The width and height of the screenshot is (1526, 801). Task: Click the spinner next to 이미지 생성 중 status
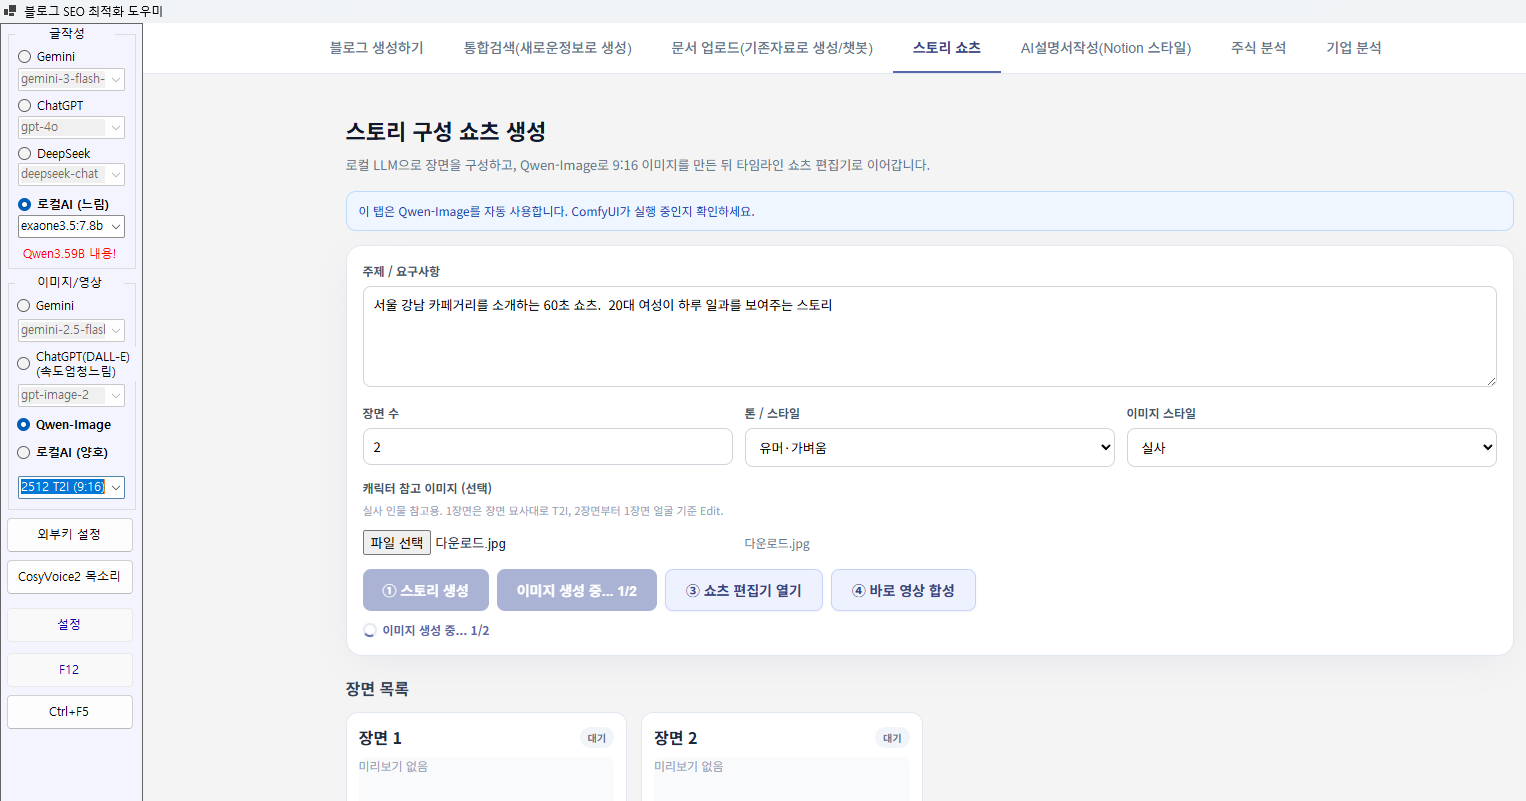[370, 631]
